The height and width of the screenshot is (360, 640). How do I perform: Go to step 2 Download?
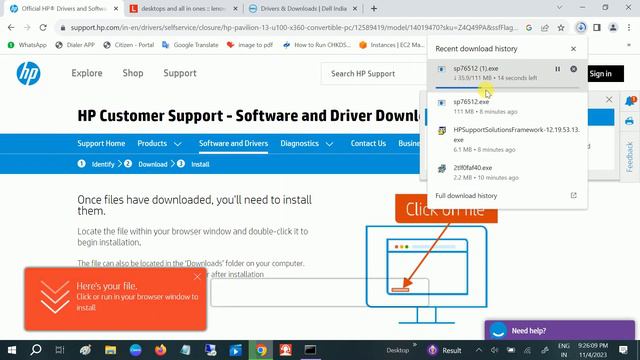146,164
